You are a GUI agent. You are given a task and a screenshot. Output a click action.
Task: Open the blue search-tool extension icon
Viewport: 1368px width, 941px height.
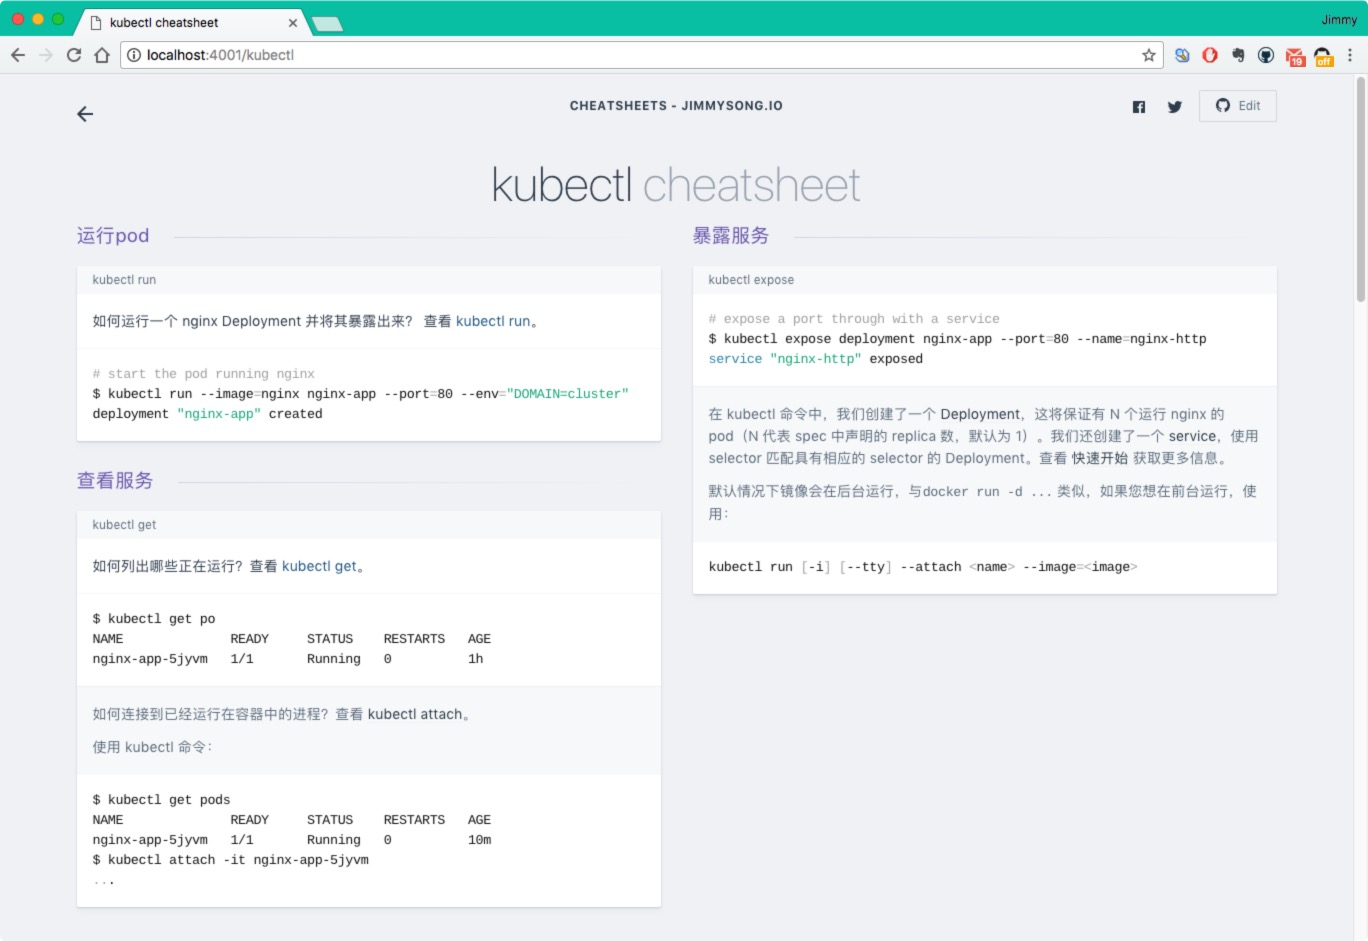[1182, 55]
